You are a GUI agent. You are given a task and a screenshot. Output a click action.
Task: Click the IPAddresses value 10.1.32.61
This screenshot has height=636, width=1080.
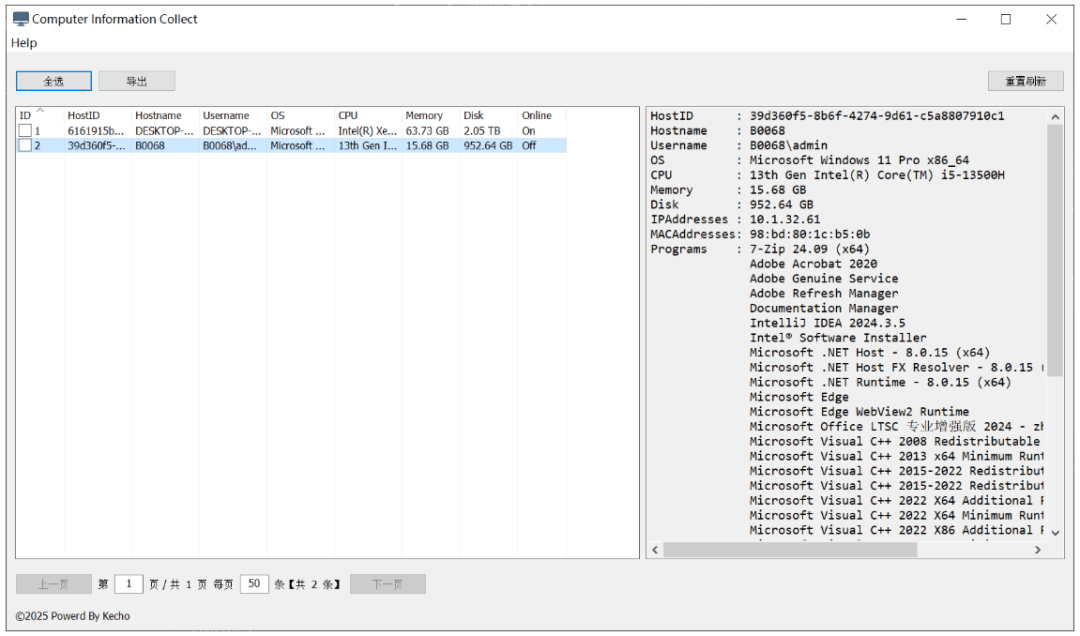tap(785, 220)
